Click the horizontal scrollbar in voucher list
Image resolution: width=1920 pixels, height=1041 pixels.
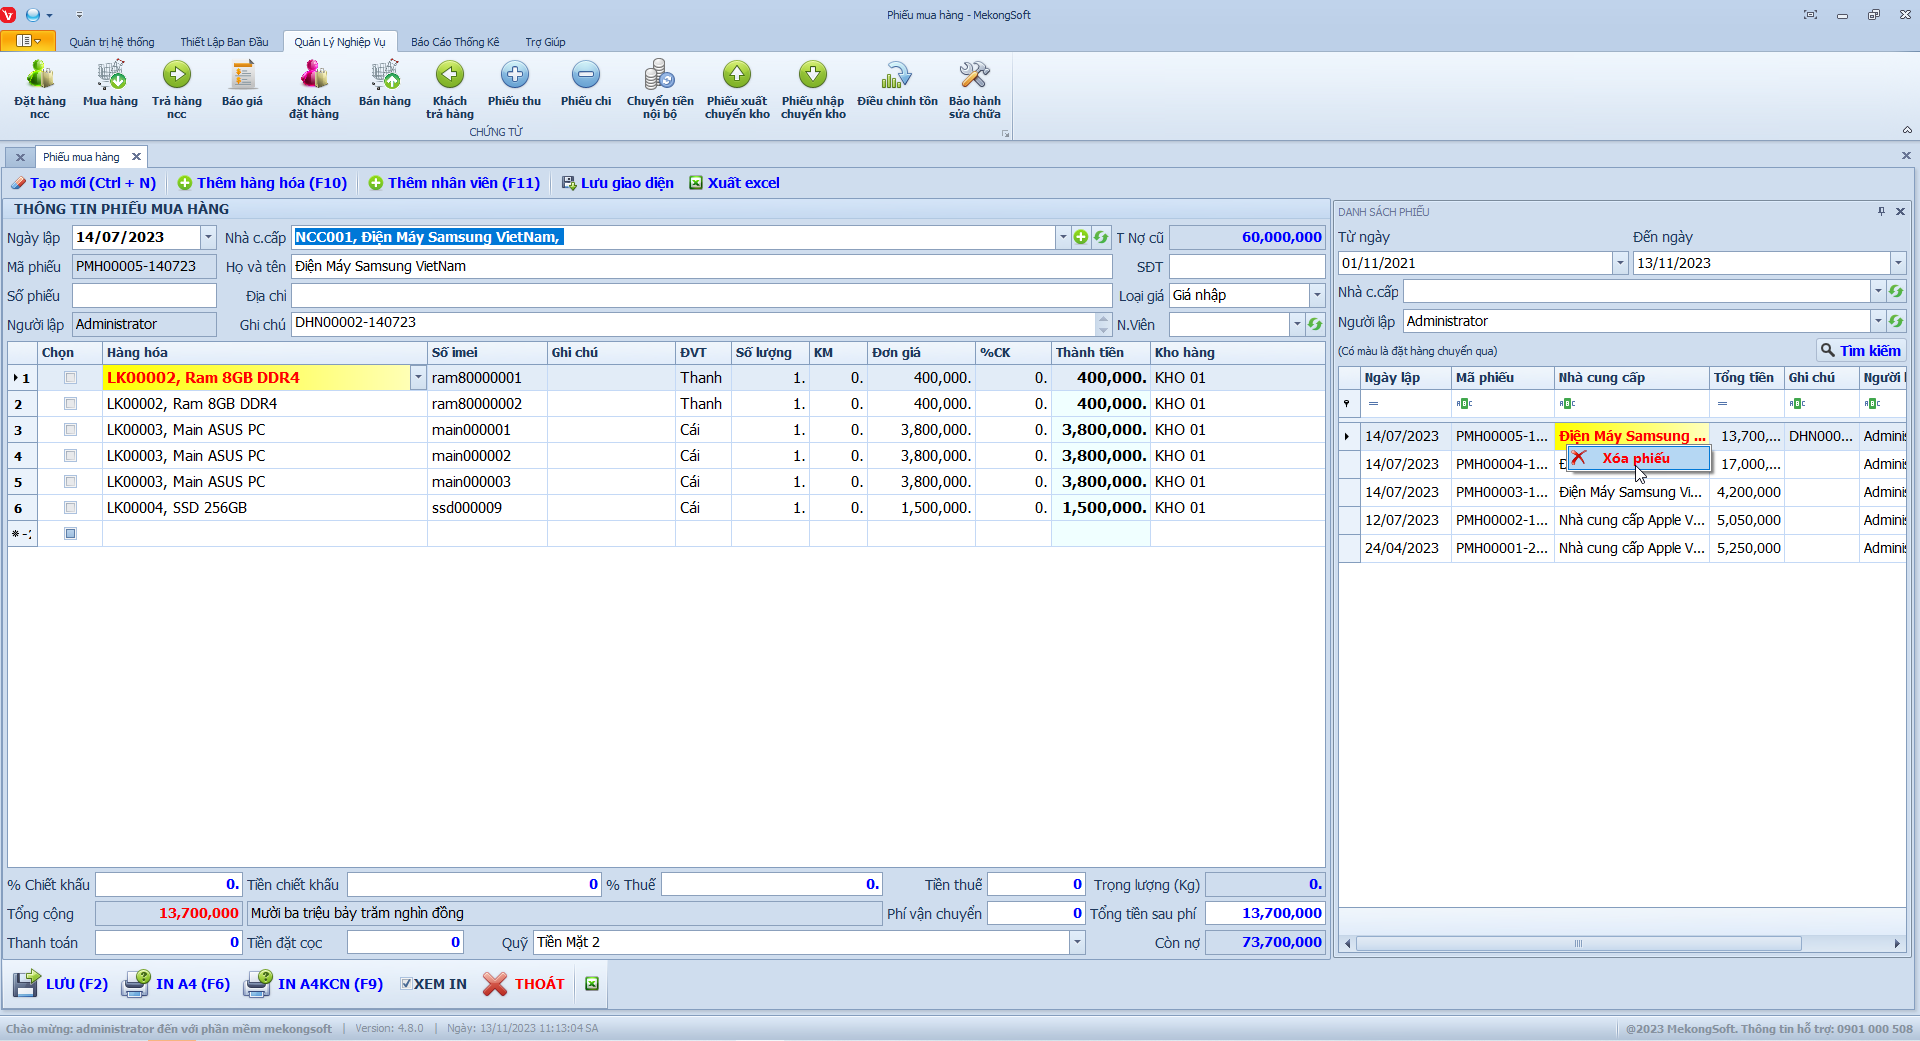(x=1578, y=944)
